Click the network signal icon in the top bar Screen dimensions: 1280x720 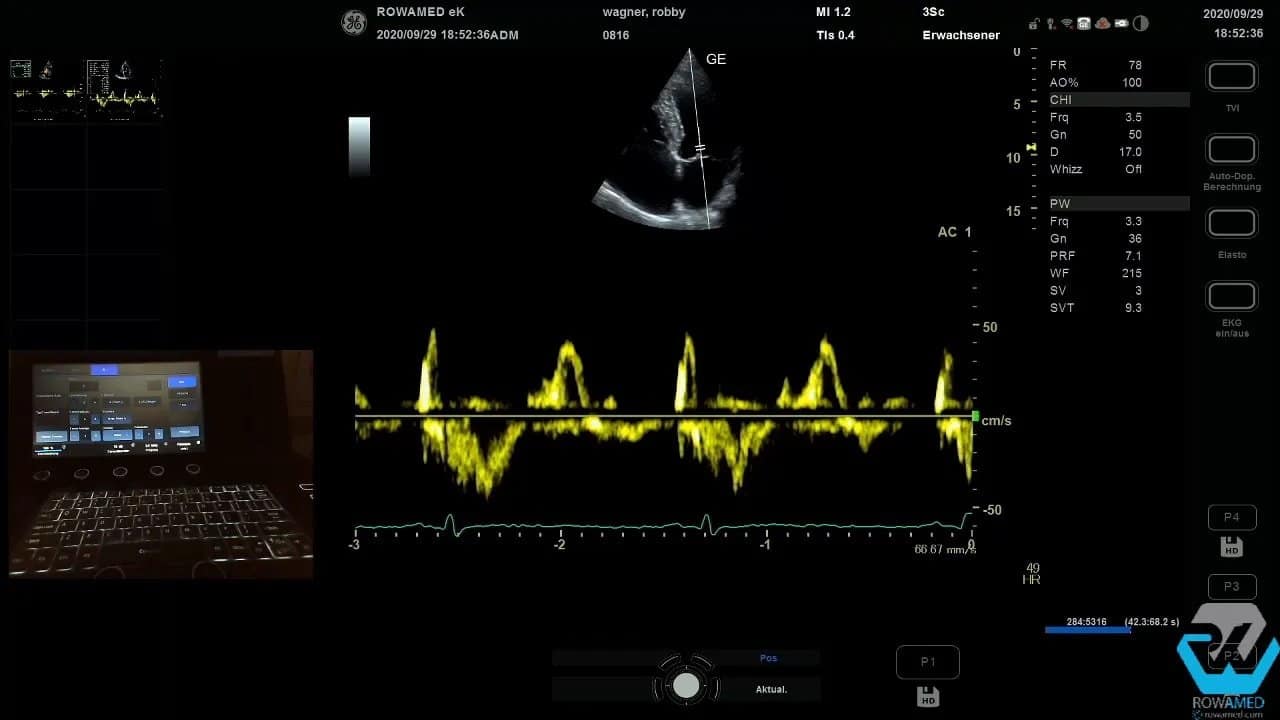[1066, 23]
